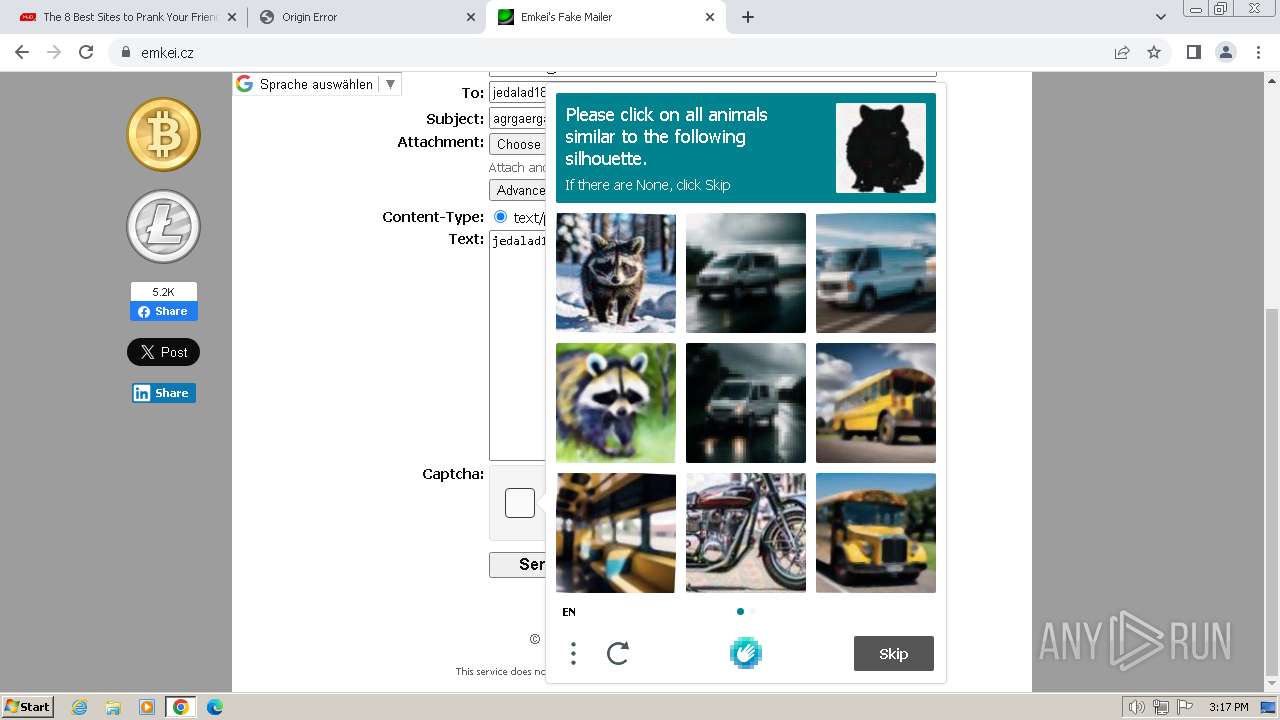The width and height of the screenshot is (1280, 720).
Task: Open the Sprache auswählen language dropdown
Action: [x=317, y=84]
